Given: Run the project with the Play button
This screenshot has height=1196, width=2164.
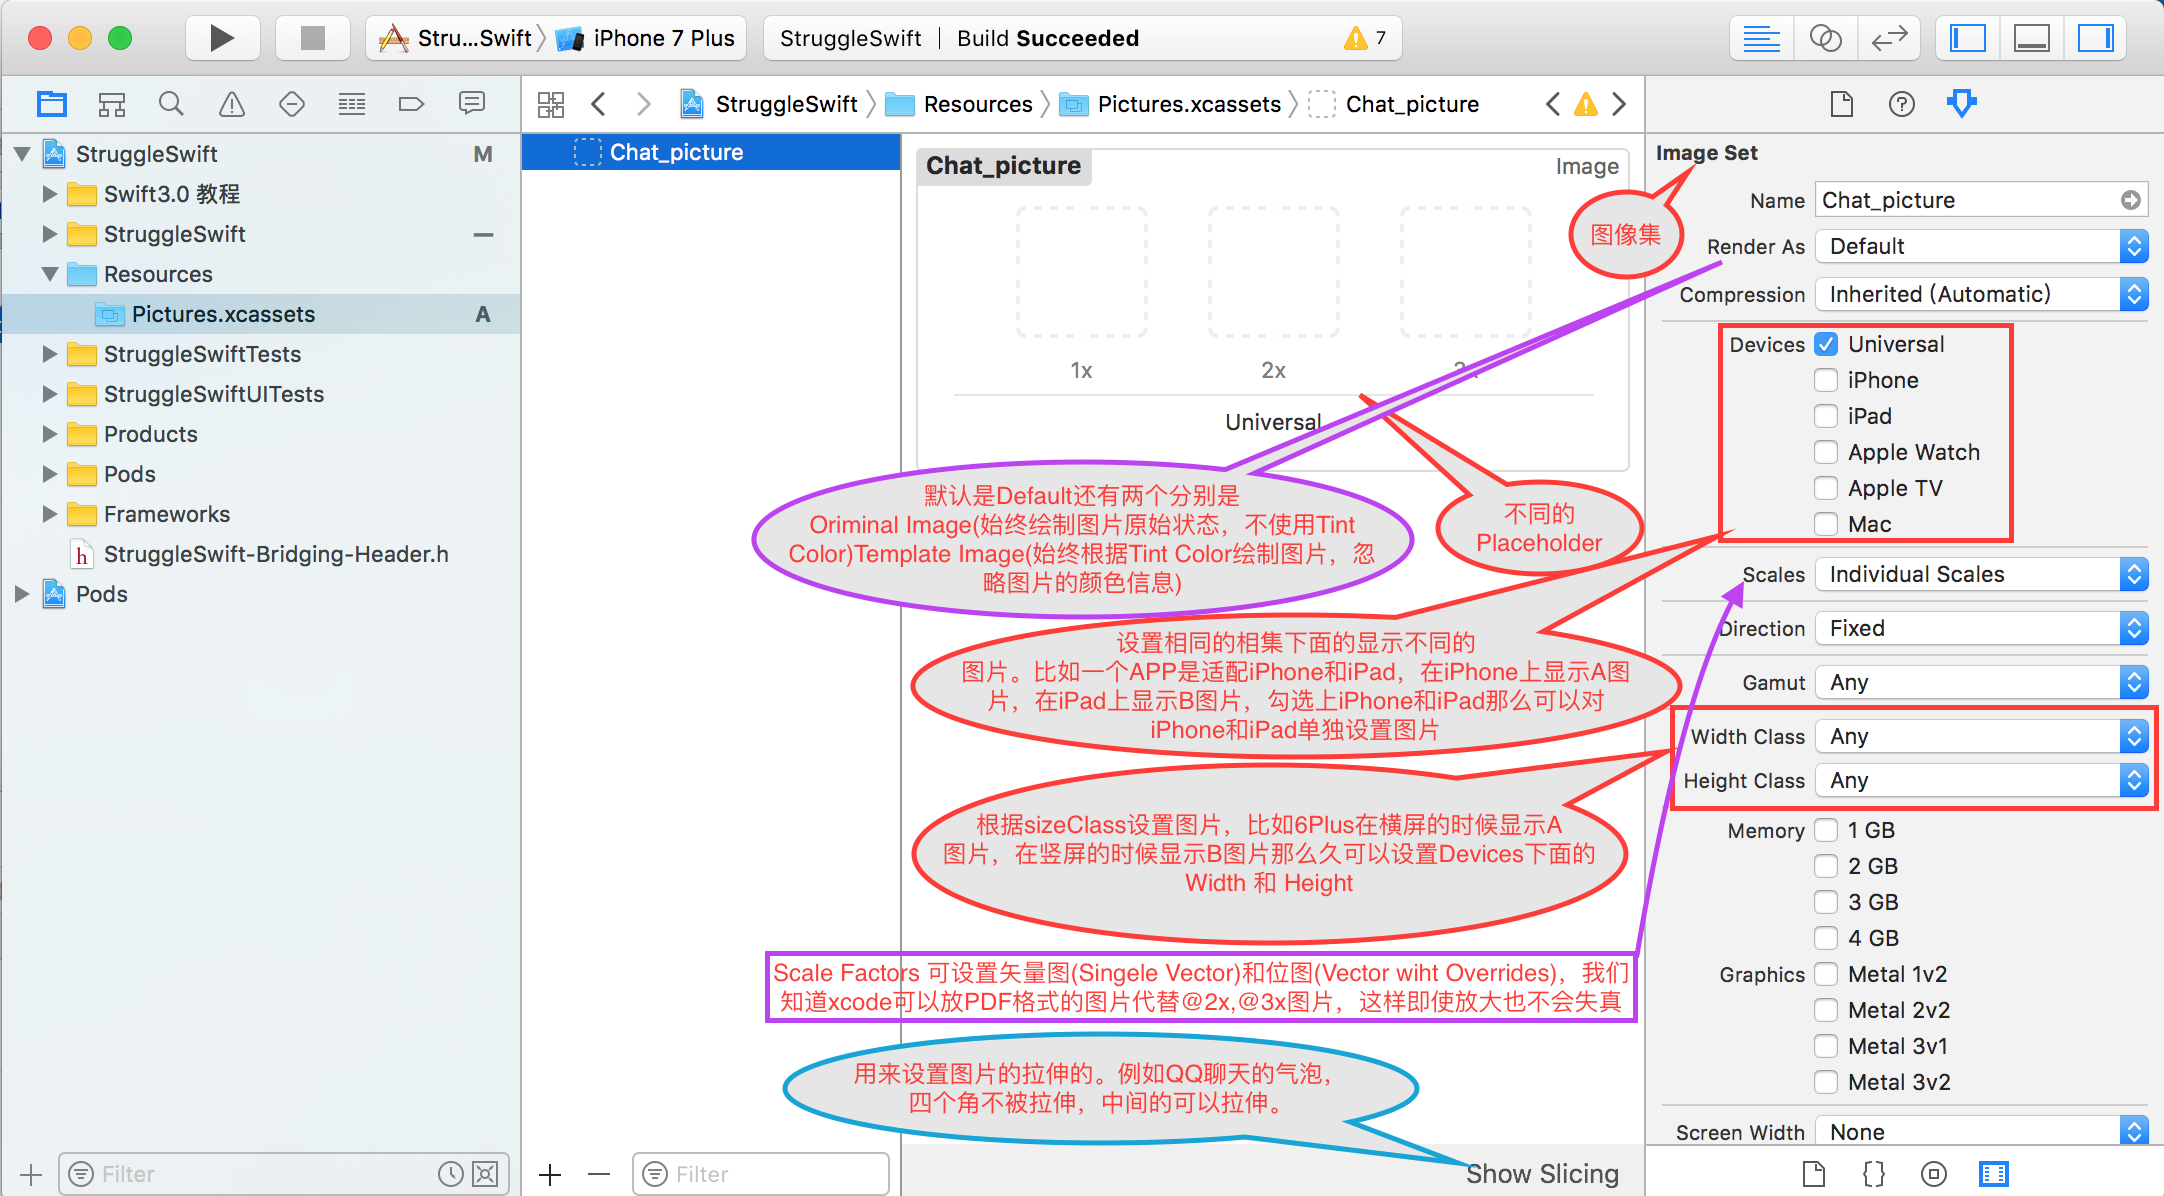Looking at the screenshot, I should pos(222,38).
